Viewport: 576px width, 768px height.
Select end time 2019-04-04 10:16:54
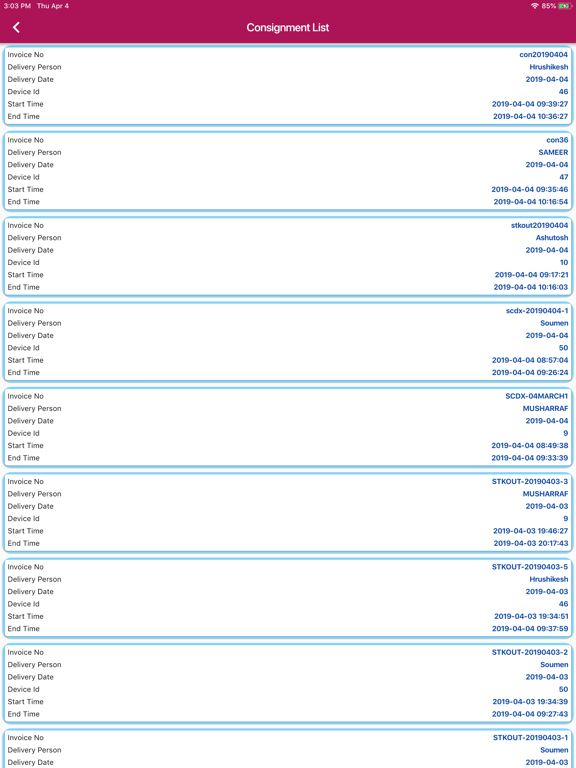click(x=531, y=201)
